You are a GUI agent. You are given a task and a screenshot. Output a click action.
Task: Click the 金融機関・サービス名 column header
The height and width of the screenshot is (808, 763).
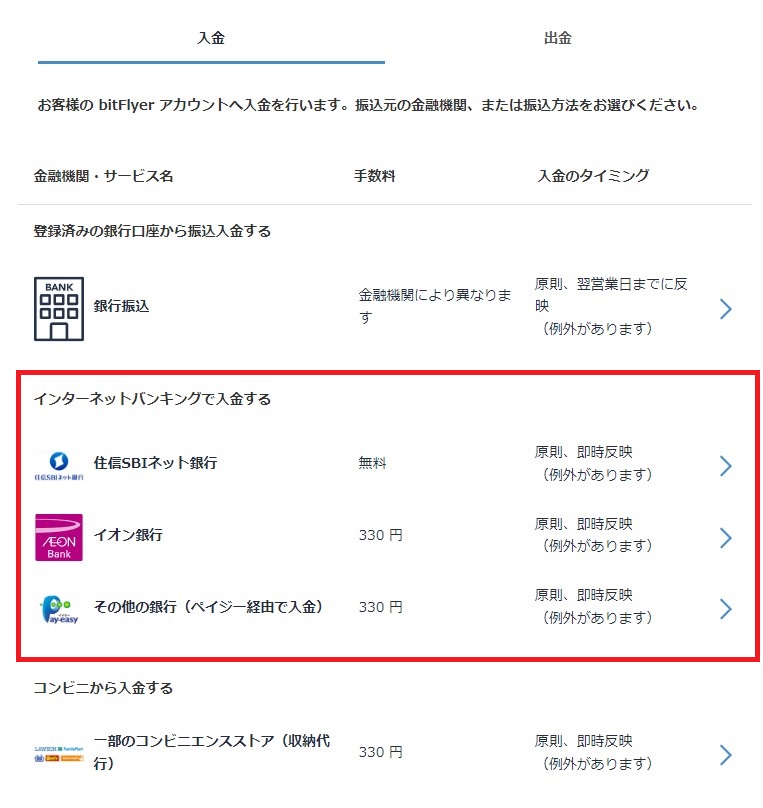103,176
